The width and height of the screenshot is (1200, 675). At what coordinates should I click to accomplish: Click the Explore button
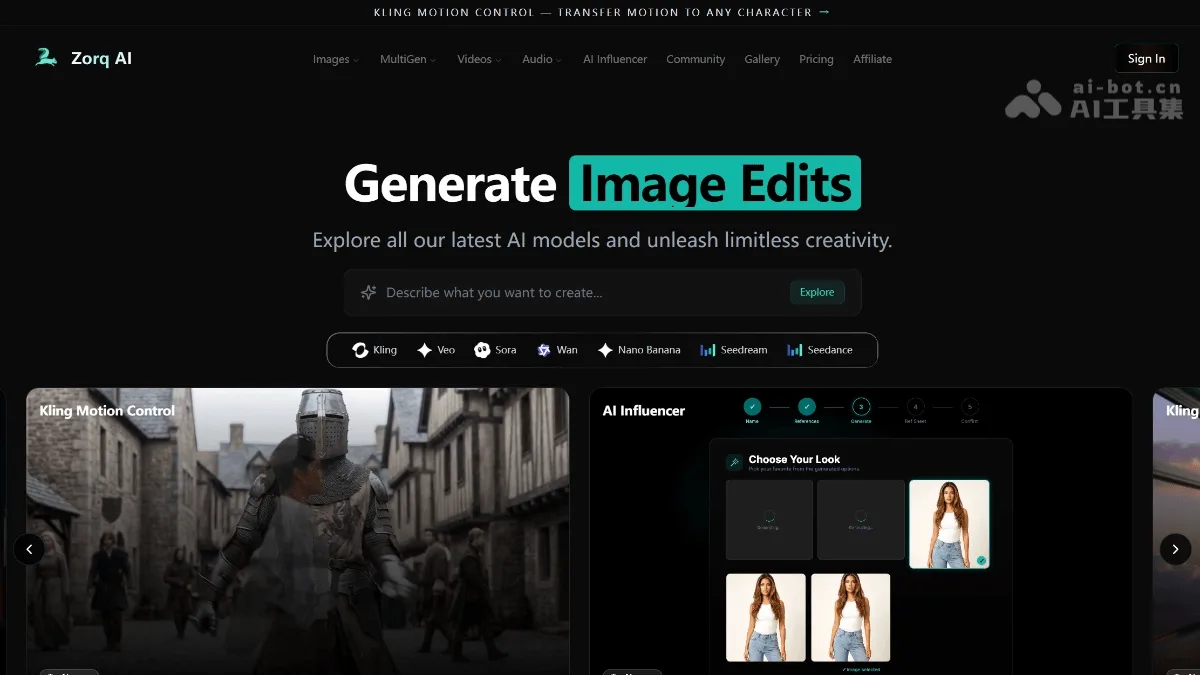(x=817, y=292)
